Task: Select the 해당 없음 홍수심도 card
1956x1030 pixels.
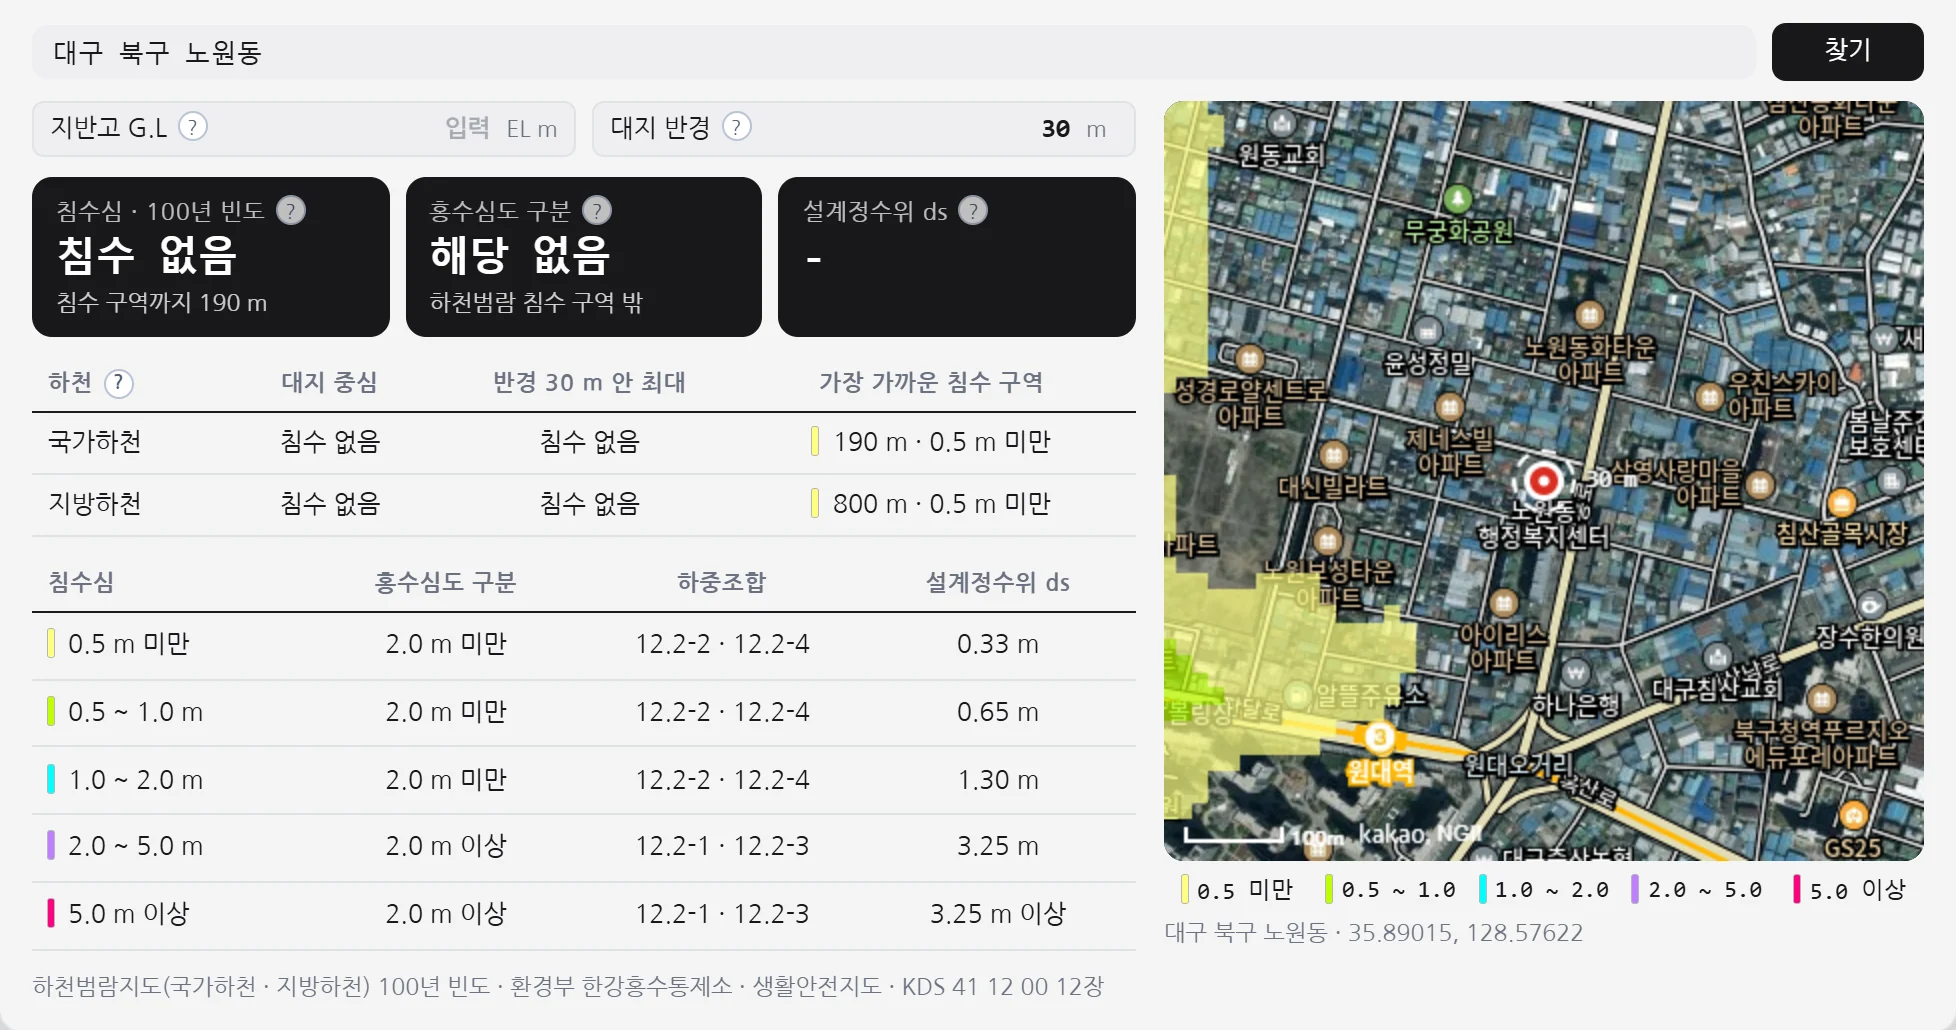Action: (584, 257)
